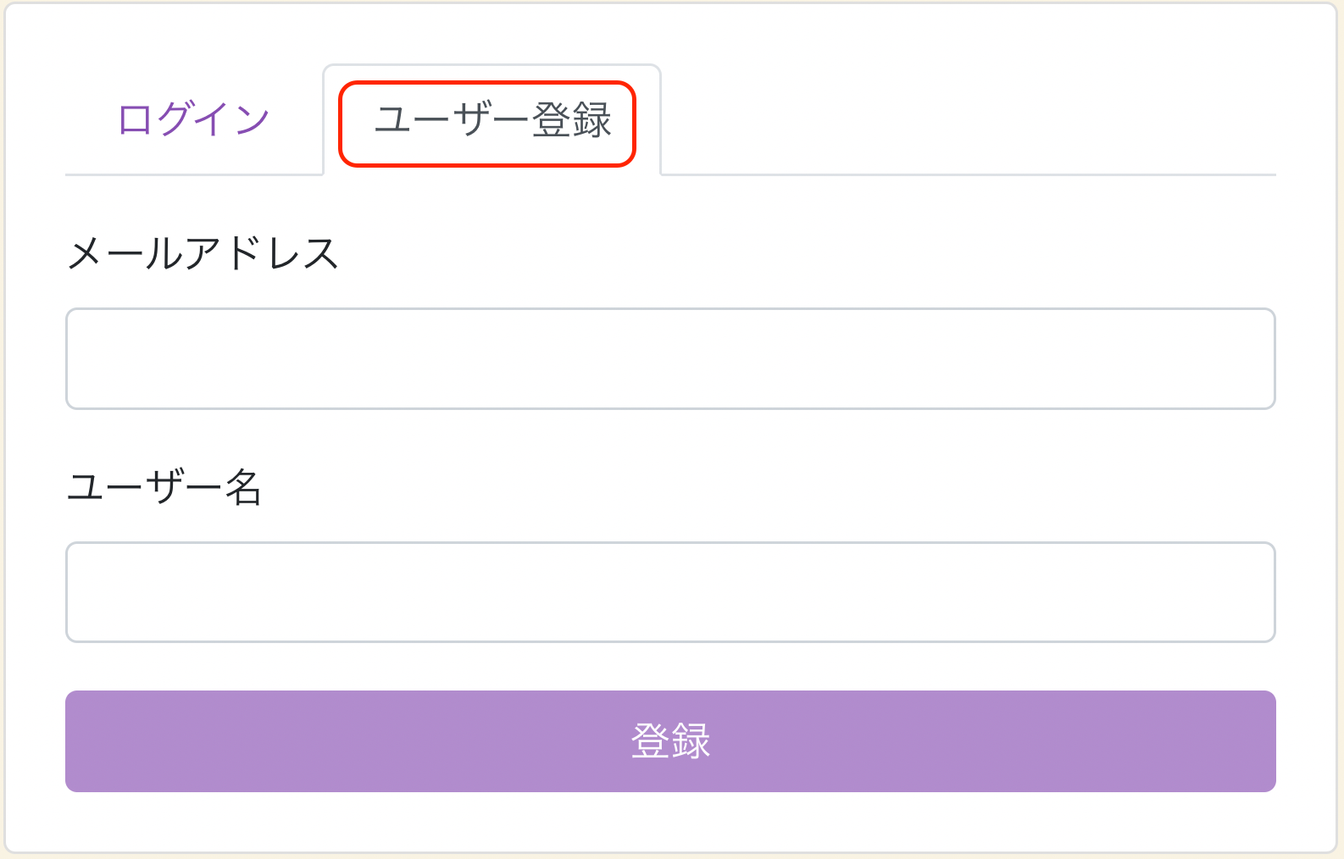Select the ユーザー登録 tab
The image size is (1344, 859).
point(492,120)
